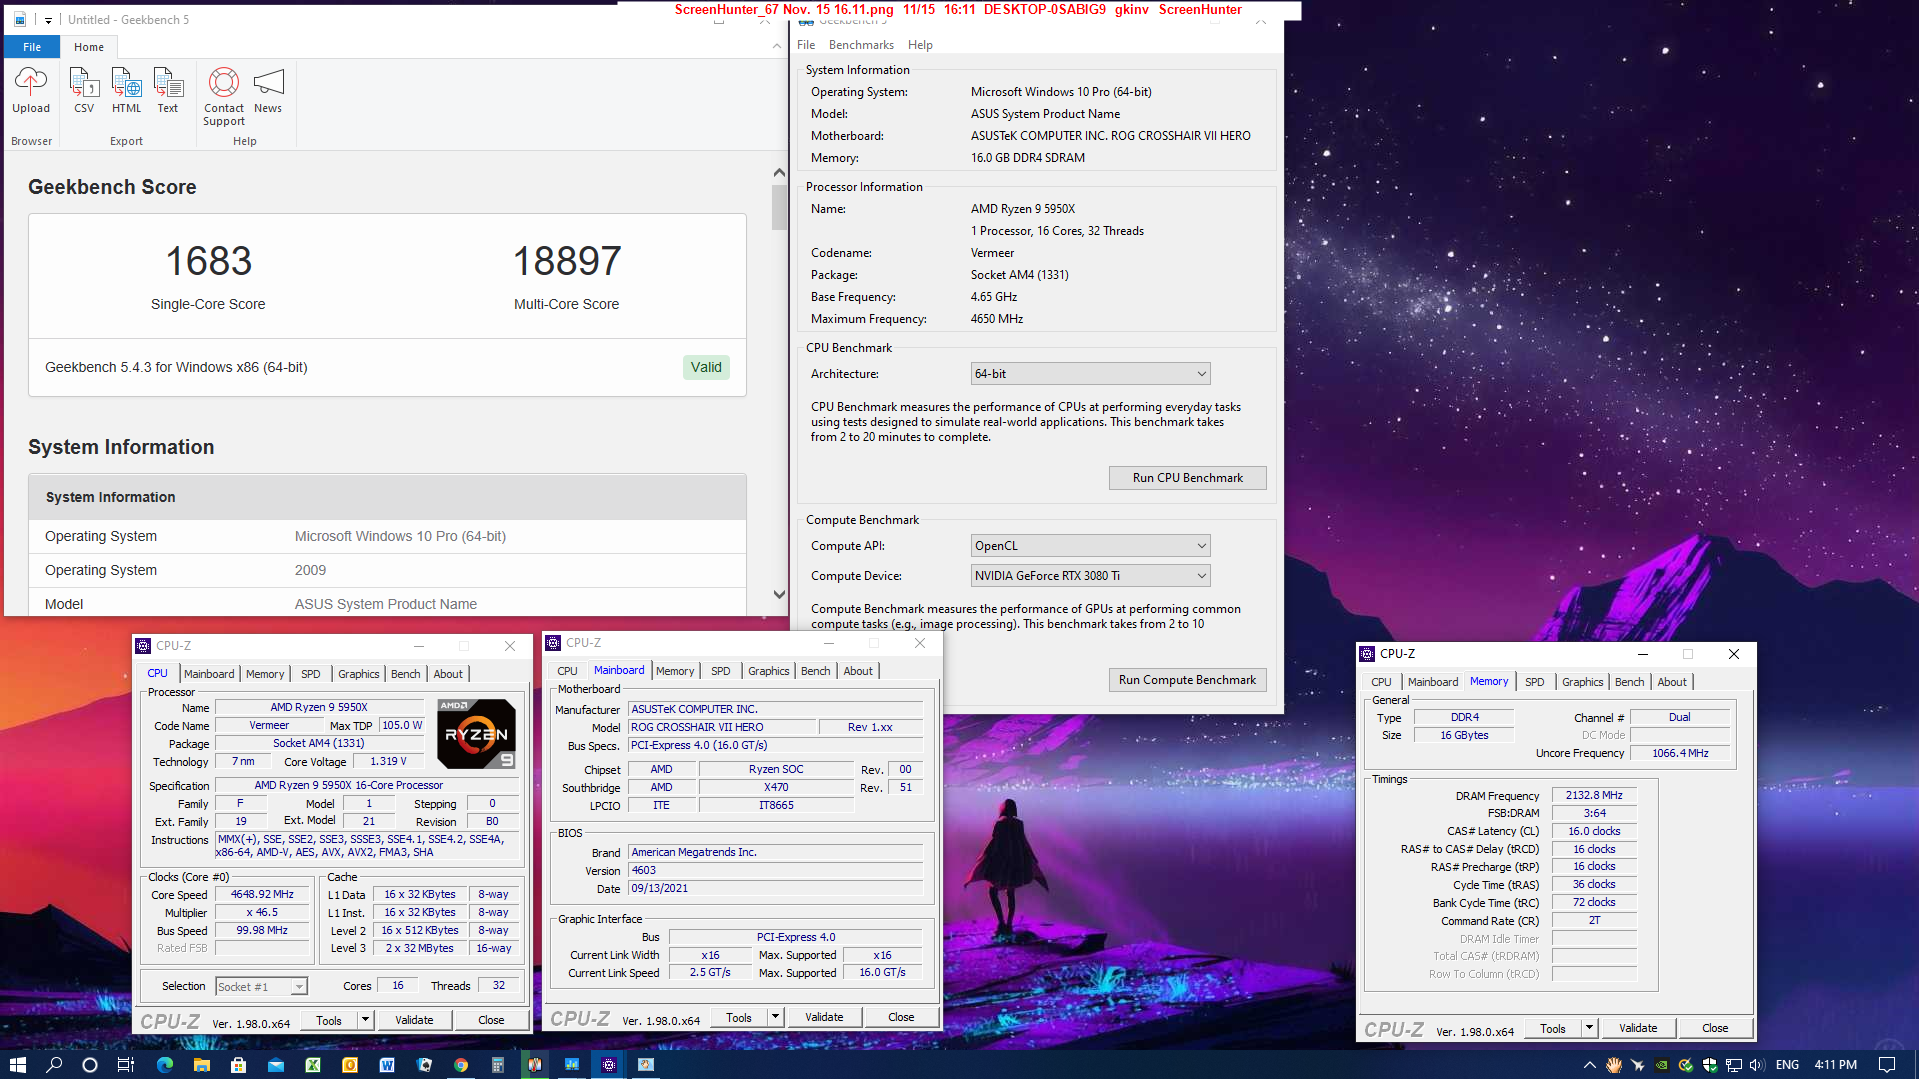This screenshot has width=1919, height=1079.
Task: Open the Windows Start menu
Action: pyautogui.click(x=17, y=1064)
